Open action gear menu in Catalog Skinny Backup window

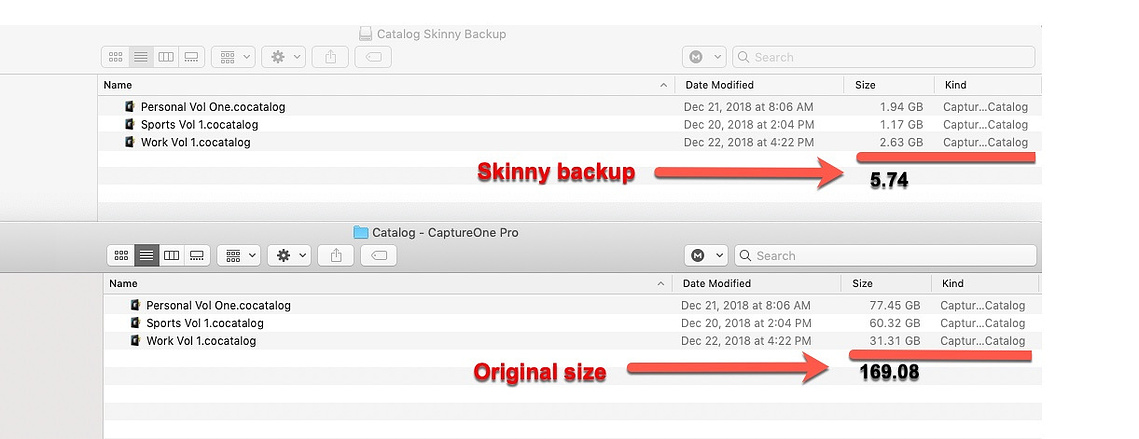(x=283, y=57)
